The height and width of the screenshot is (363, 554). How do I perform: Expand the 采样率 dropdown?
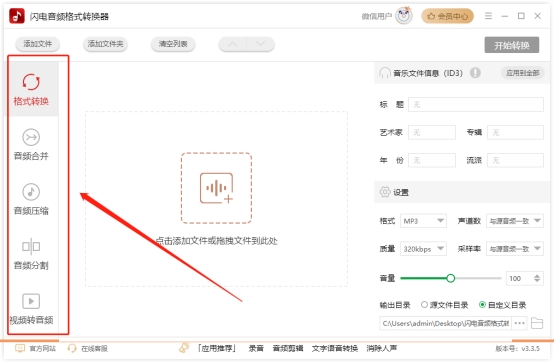(515, 249)
